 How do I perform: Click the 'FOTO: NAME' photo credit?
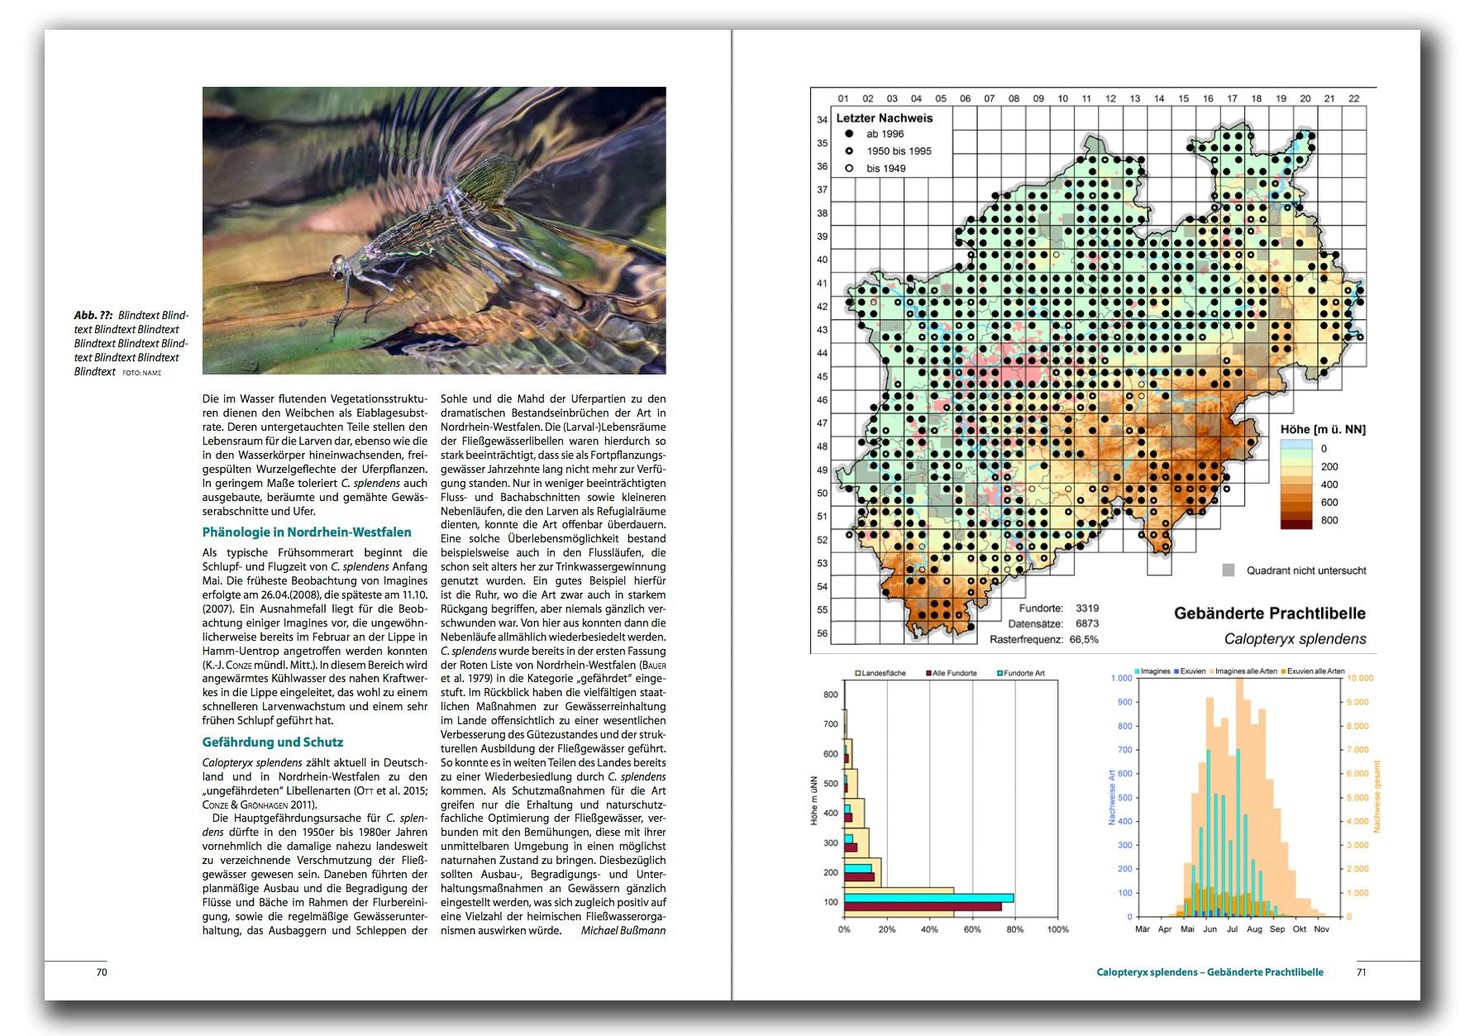click(142, 373)
